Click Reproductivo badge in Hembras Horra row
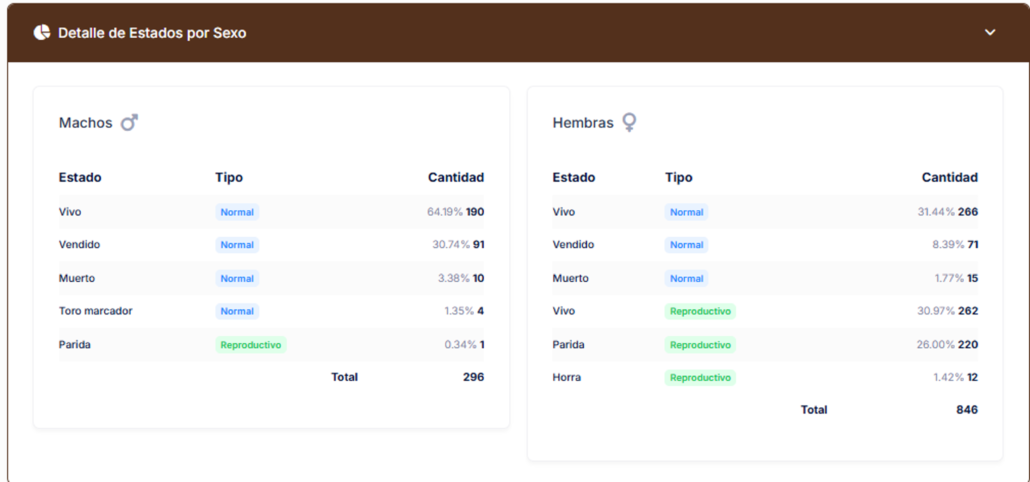 (700, 378)
